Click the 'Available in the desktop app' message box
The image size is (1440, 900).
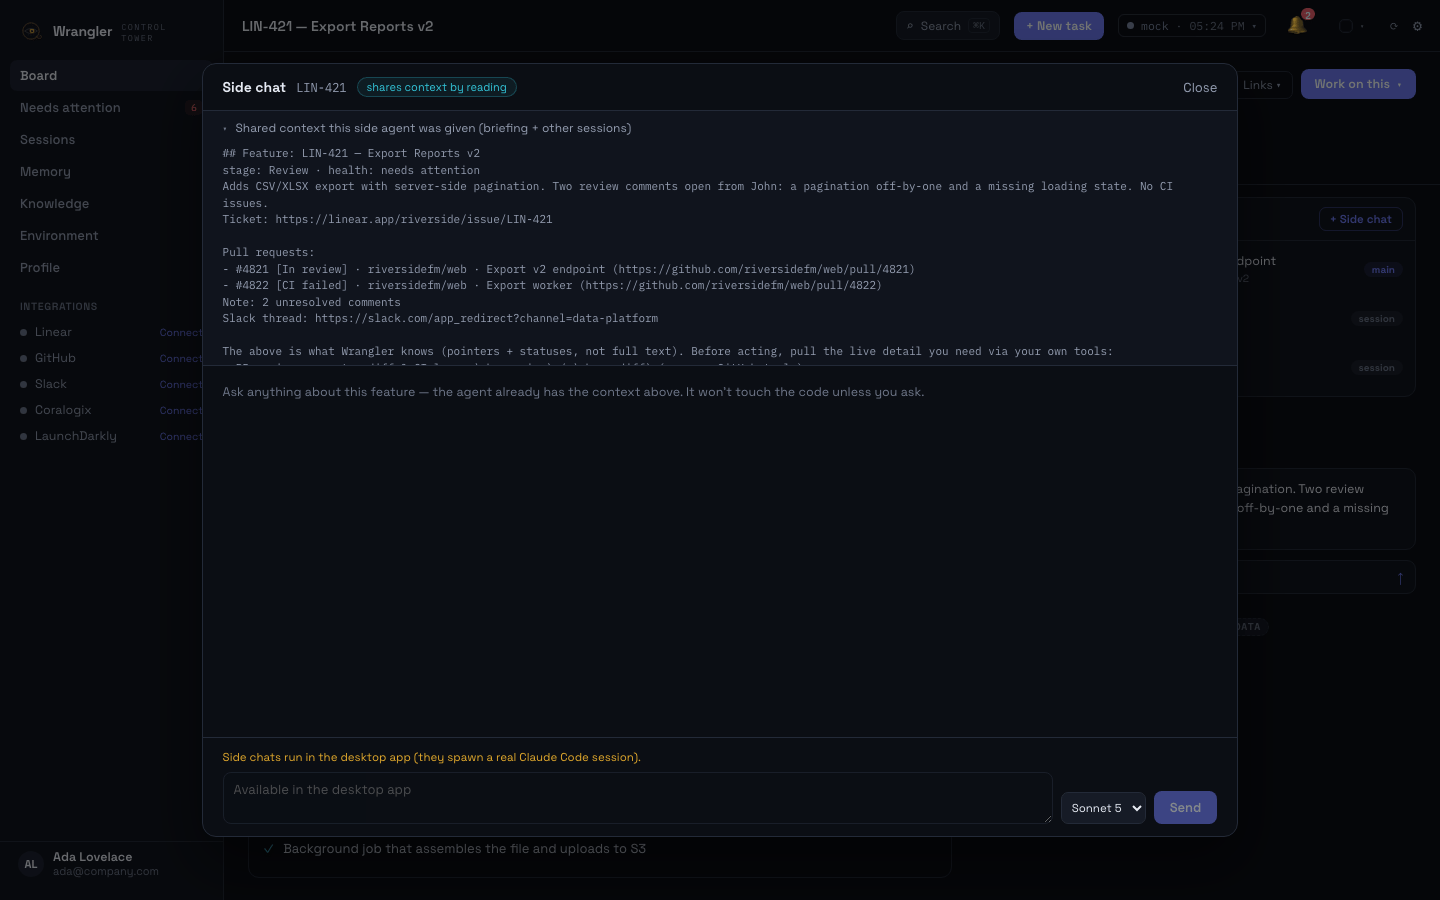637,798
